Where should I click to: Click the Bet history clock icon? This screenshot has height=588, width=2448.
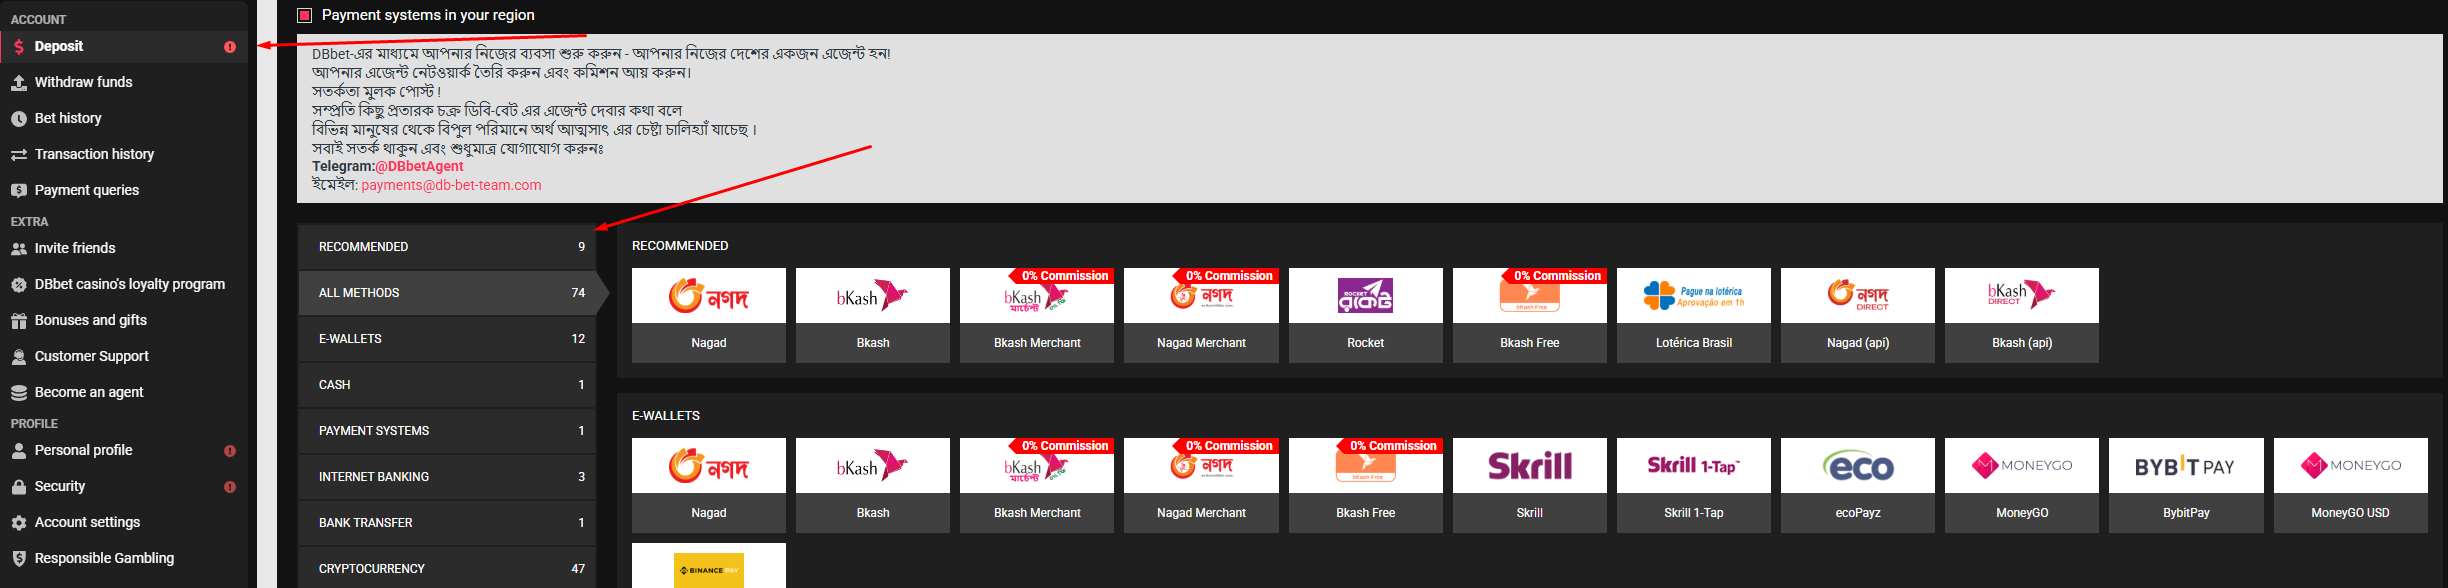[x=19, y=119]
